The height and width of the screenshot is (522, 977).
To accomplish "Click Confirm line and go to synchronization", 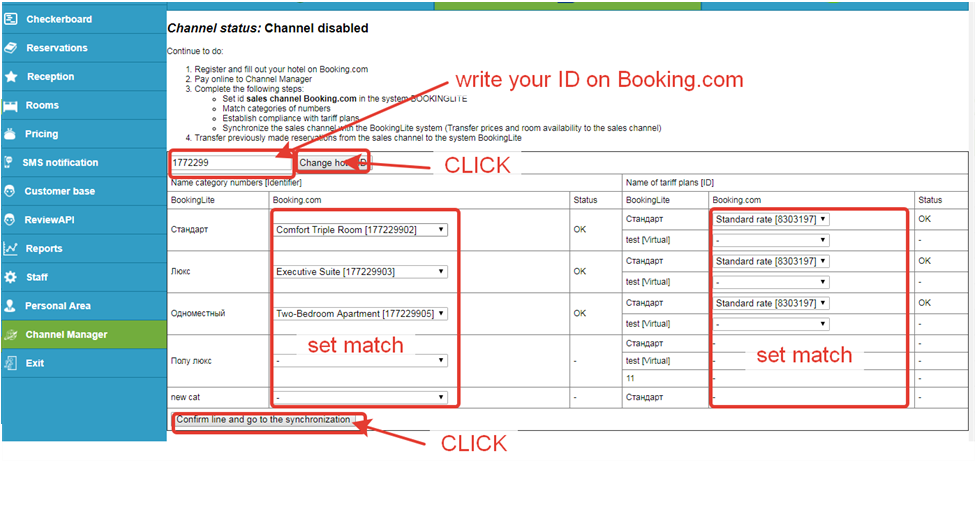I will [x=263, y=420].
